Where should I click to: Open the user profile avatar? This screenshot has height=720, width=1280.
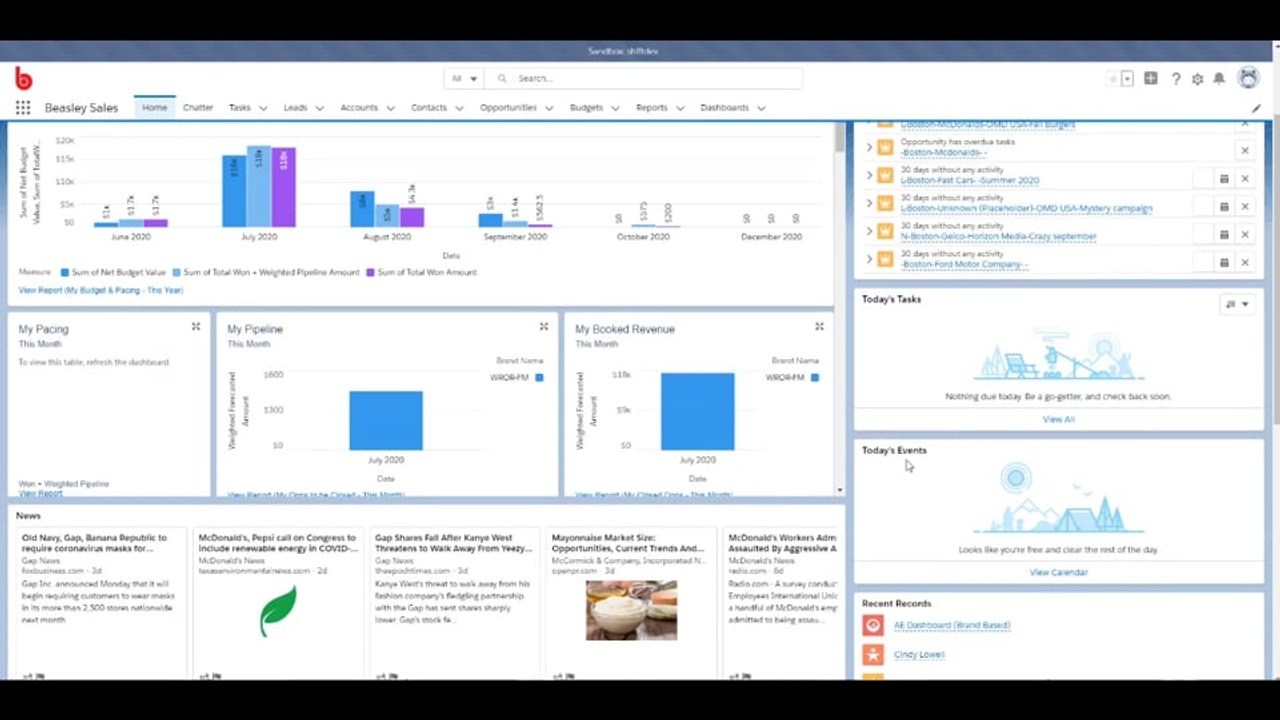1248,78
